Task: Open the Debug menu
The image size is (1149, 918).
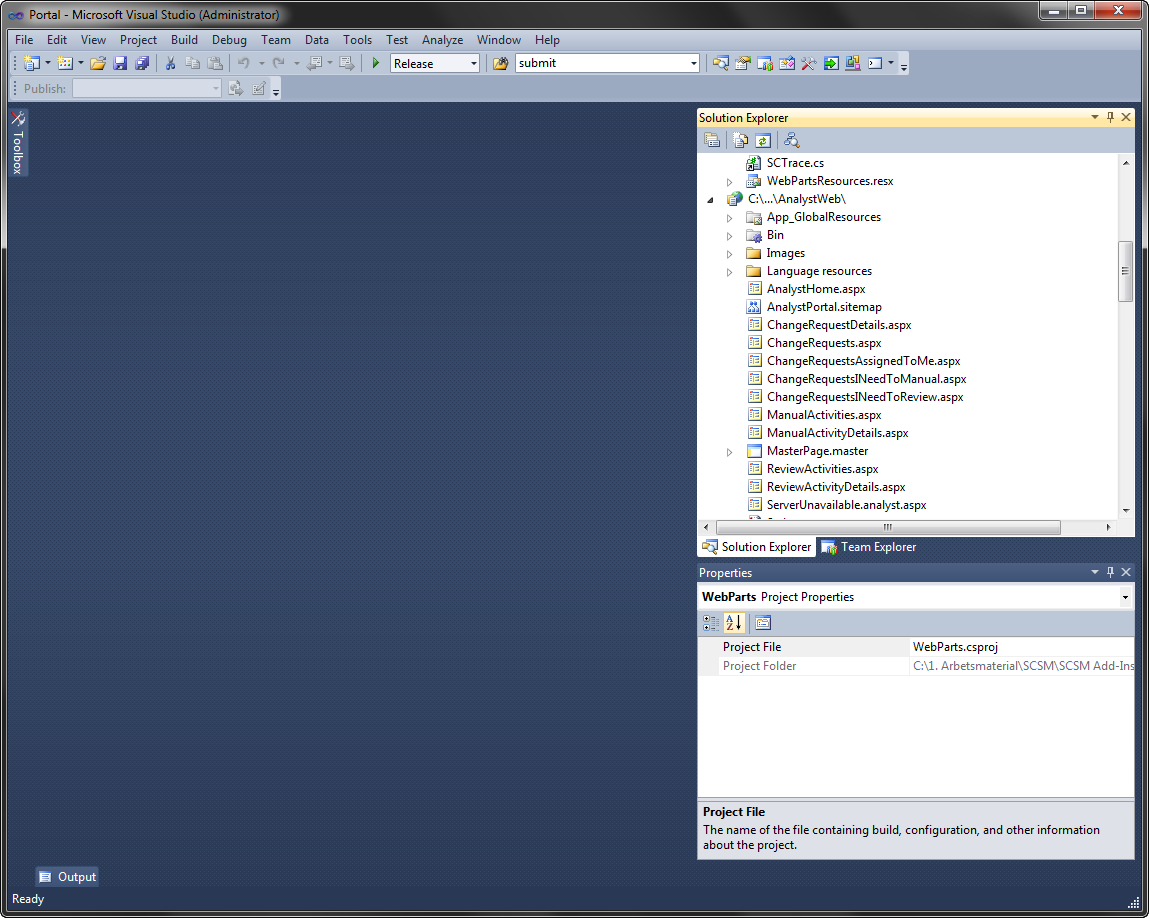Action: click(229, 40)
